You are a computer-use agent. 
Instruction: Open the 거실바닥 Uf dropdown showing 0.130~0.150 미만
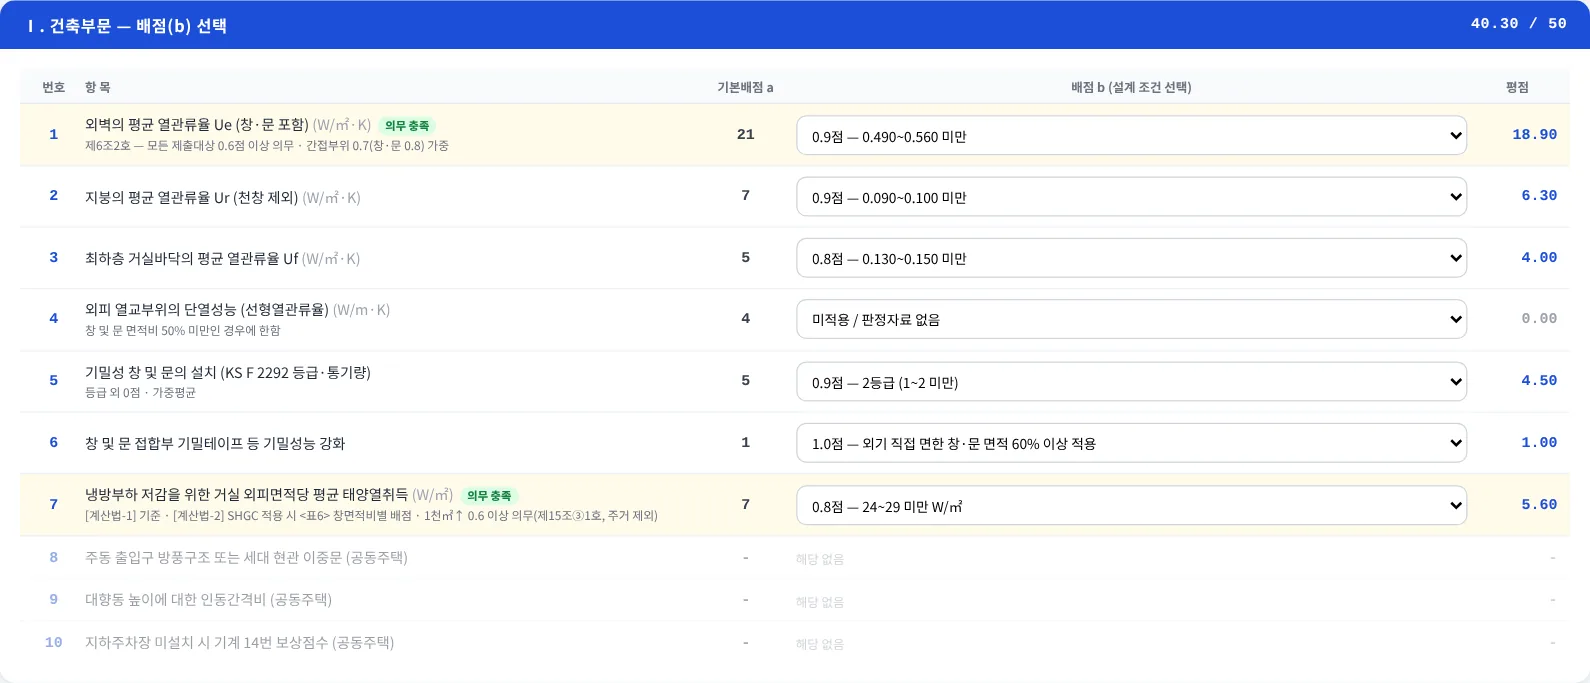click(1131, 258)
